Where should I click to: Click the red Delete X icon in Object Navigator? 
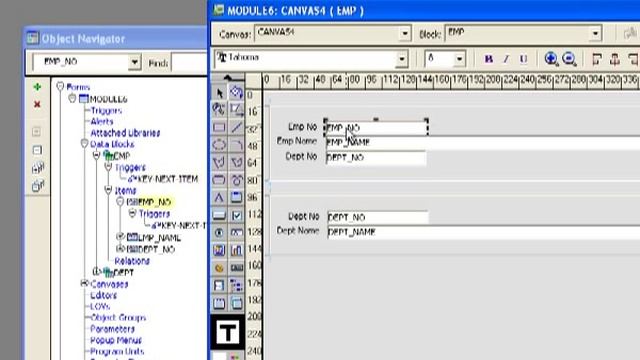point(37,104)
